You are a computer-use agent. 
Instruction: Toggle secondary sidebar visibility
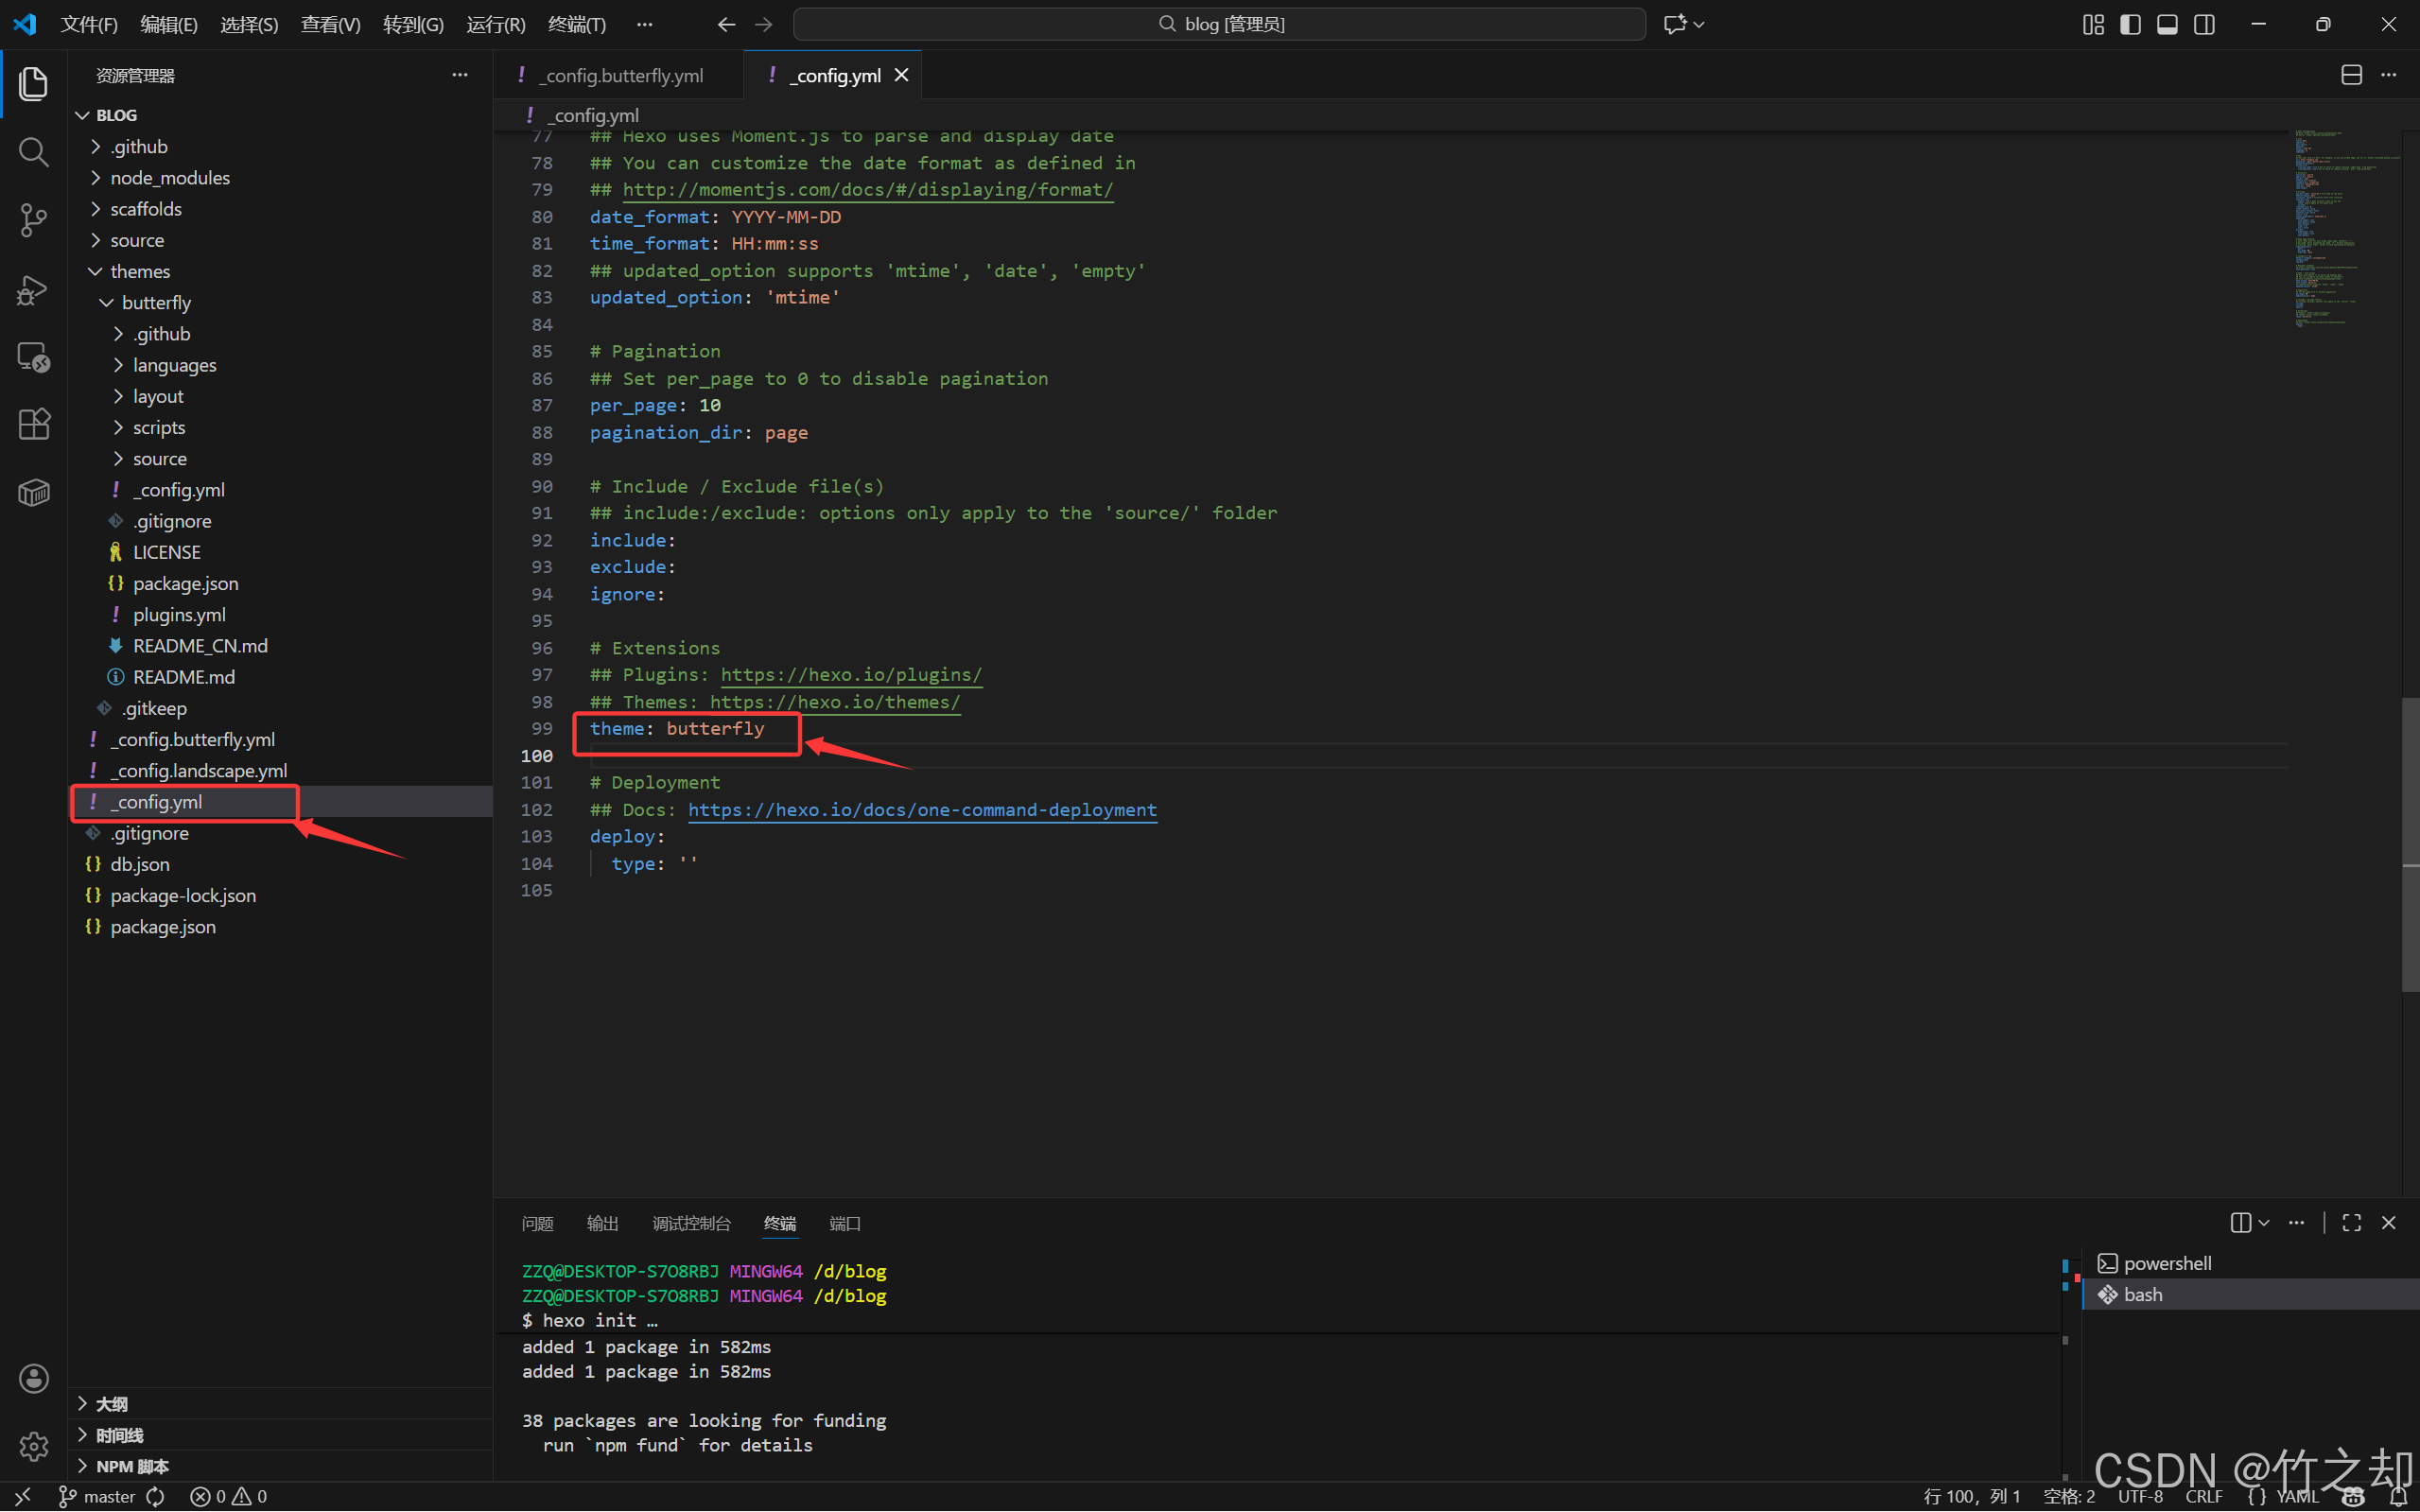pos(2204,24)
